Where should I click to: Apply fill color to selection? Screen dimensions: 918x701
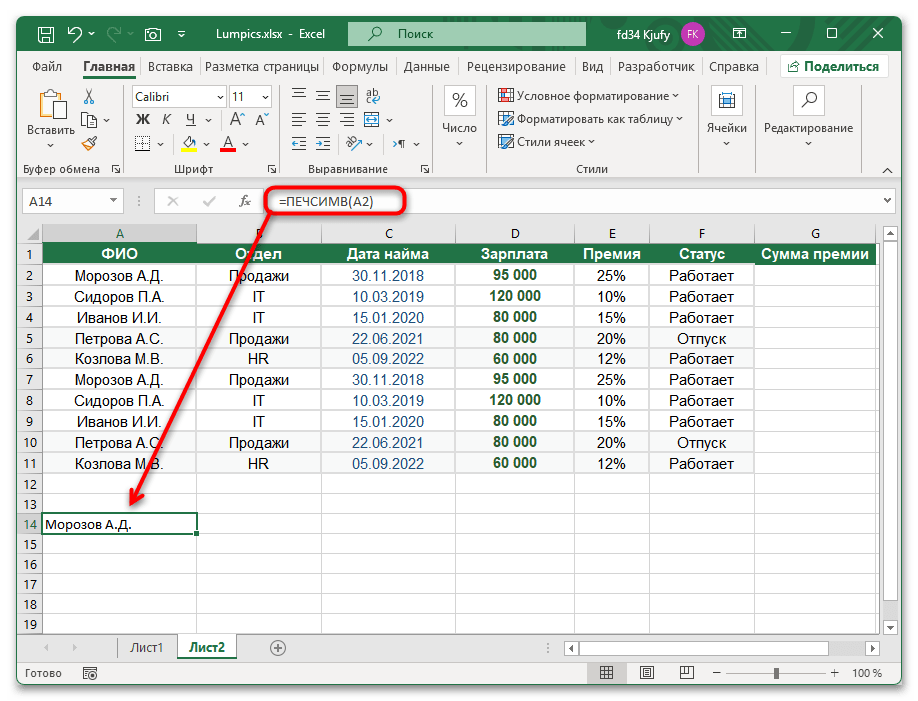[x=189, y=144]
